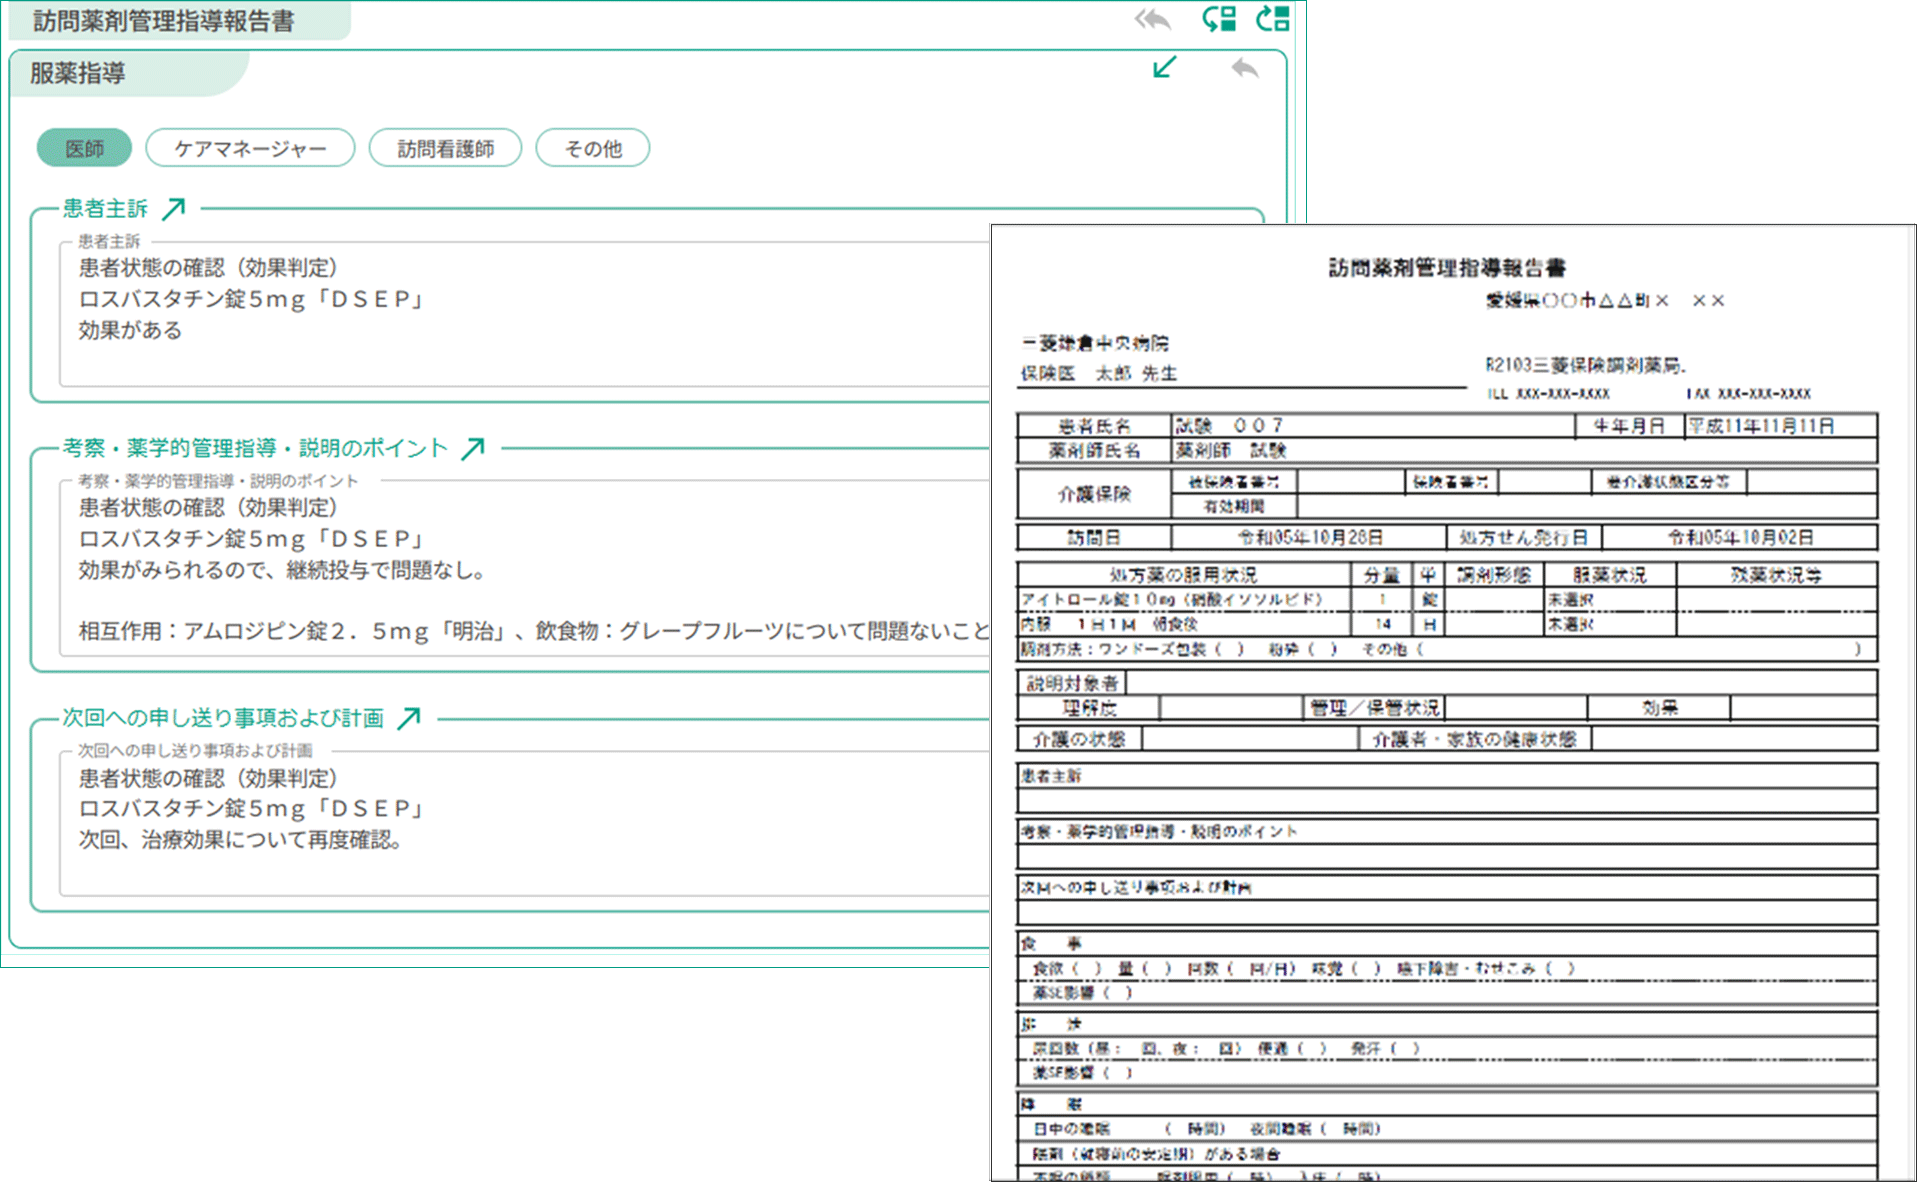The height and width of the screenshot is (1185, 1920).
Task: Select the ケアマネージャー recipient toggle
Action: pyautogui.click(x=250, y=147)
